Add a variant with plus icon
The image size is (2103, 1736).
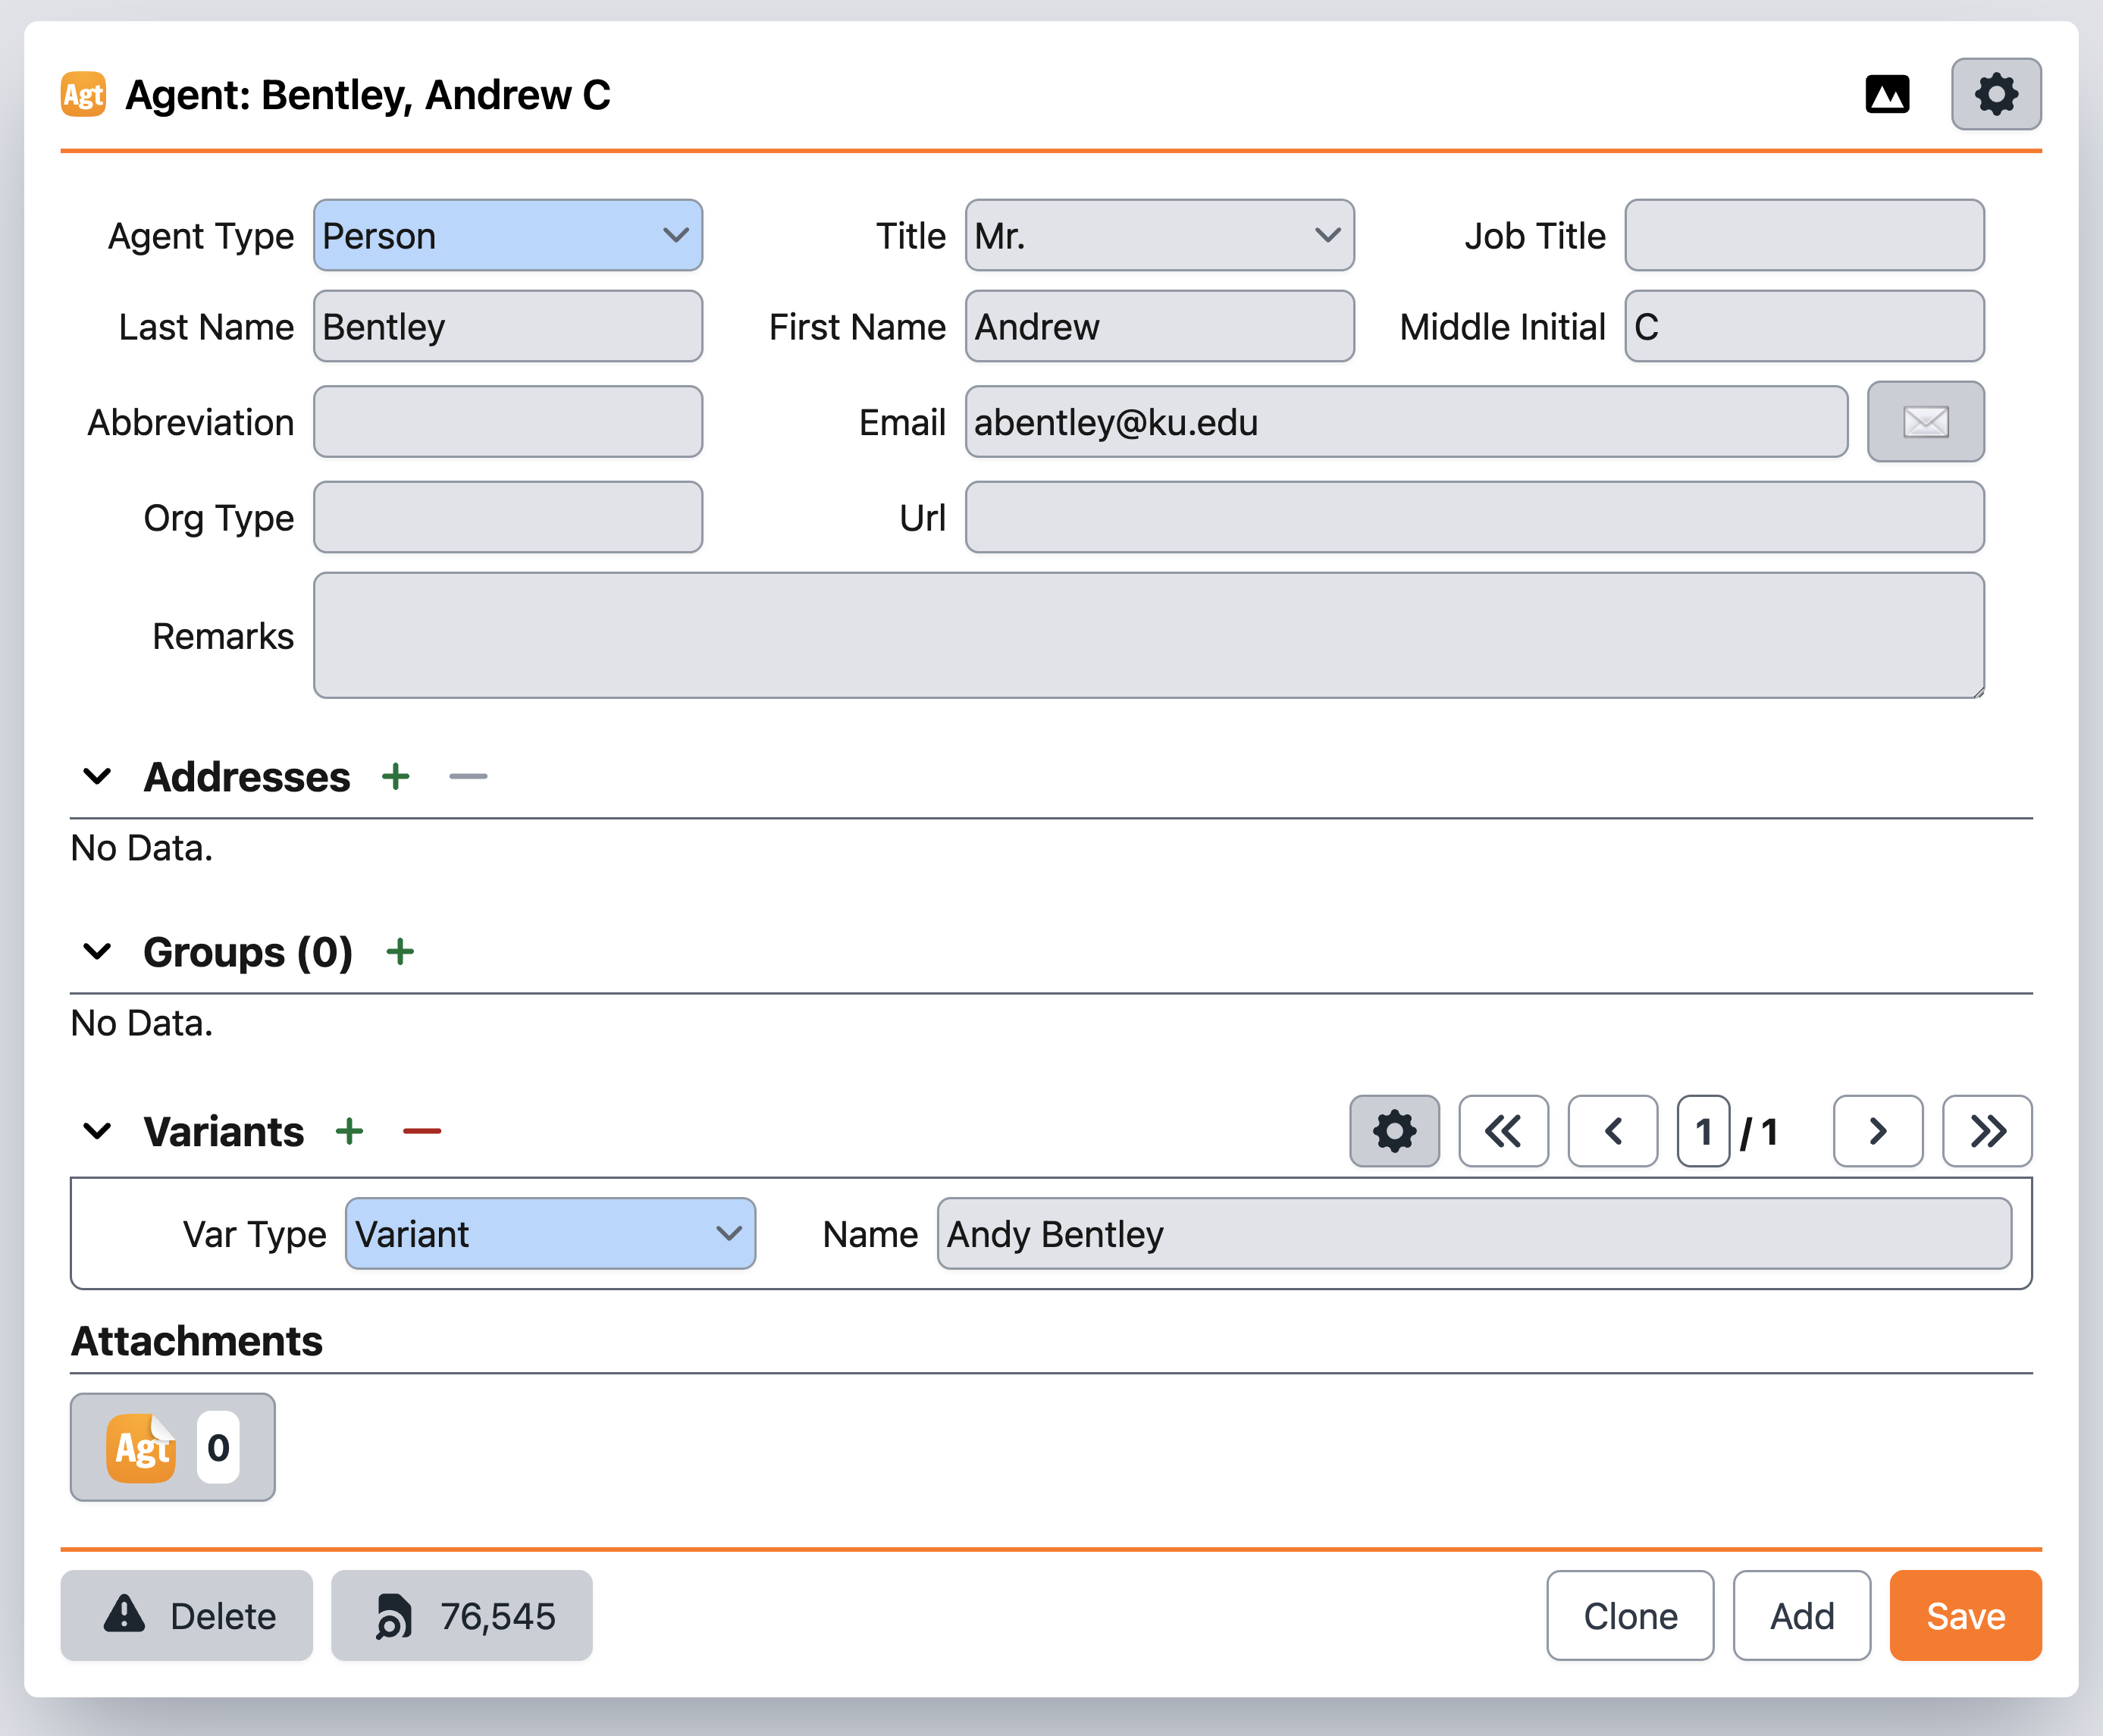tap(349, 1132)
